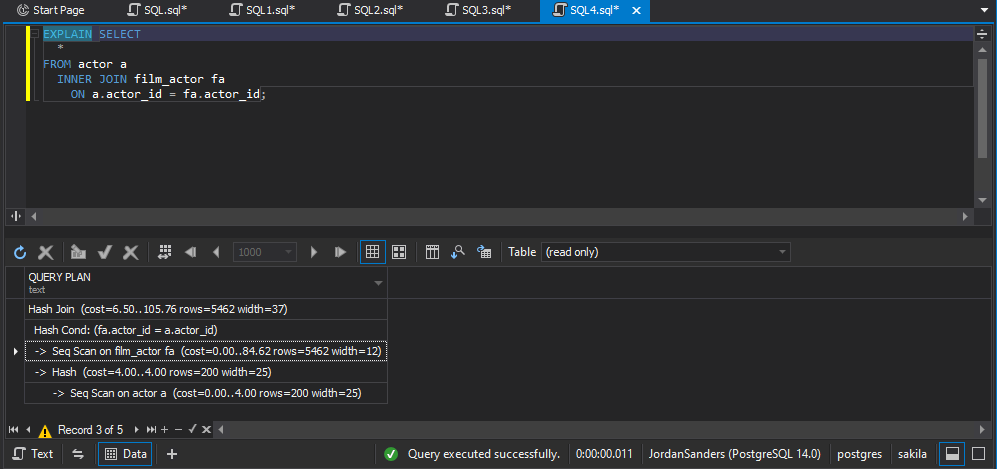Open the QUERY PLAN column filter arrow
This screenshot has height=469, width=997.
[378, 283]
